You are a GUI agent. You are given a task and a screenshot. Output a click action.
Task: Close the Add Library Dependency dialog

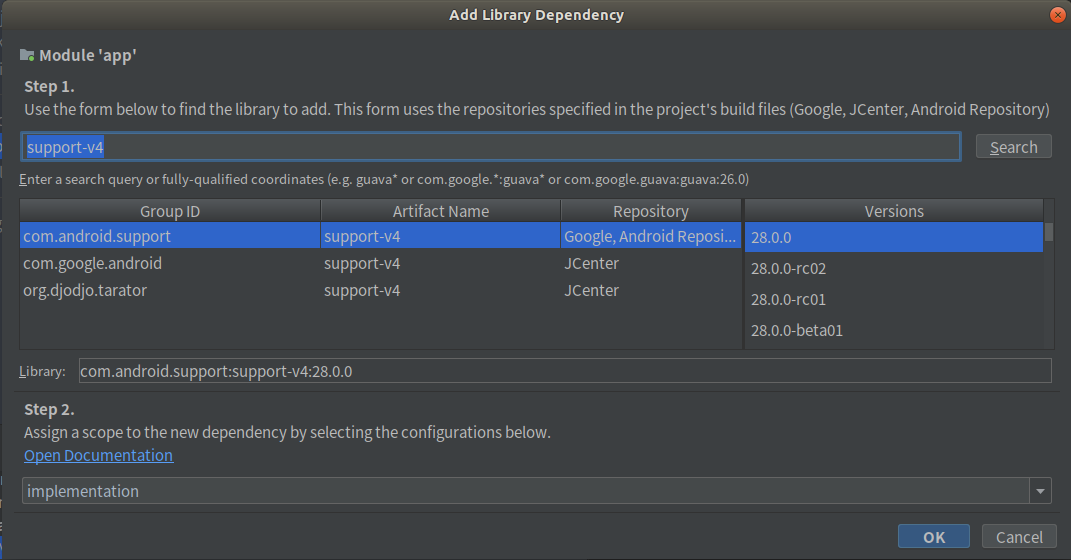pyautogui.click(x=1057, y=15)
